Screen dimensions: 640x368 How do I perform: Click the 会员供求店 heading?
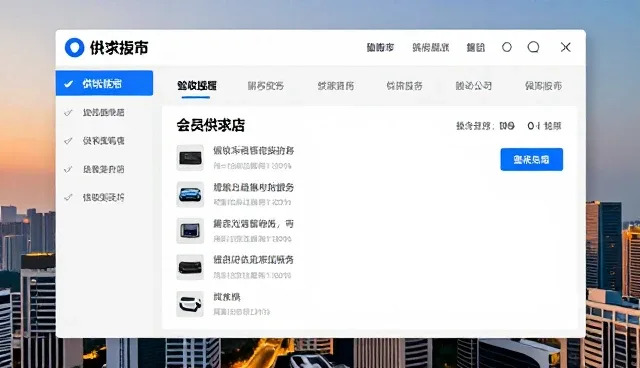tap(211, 125)
